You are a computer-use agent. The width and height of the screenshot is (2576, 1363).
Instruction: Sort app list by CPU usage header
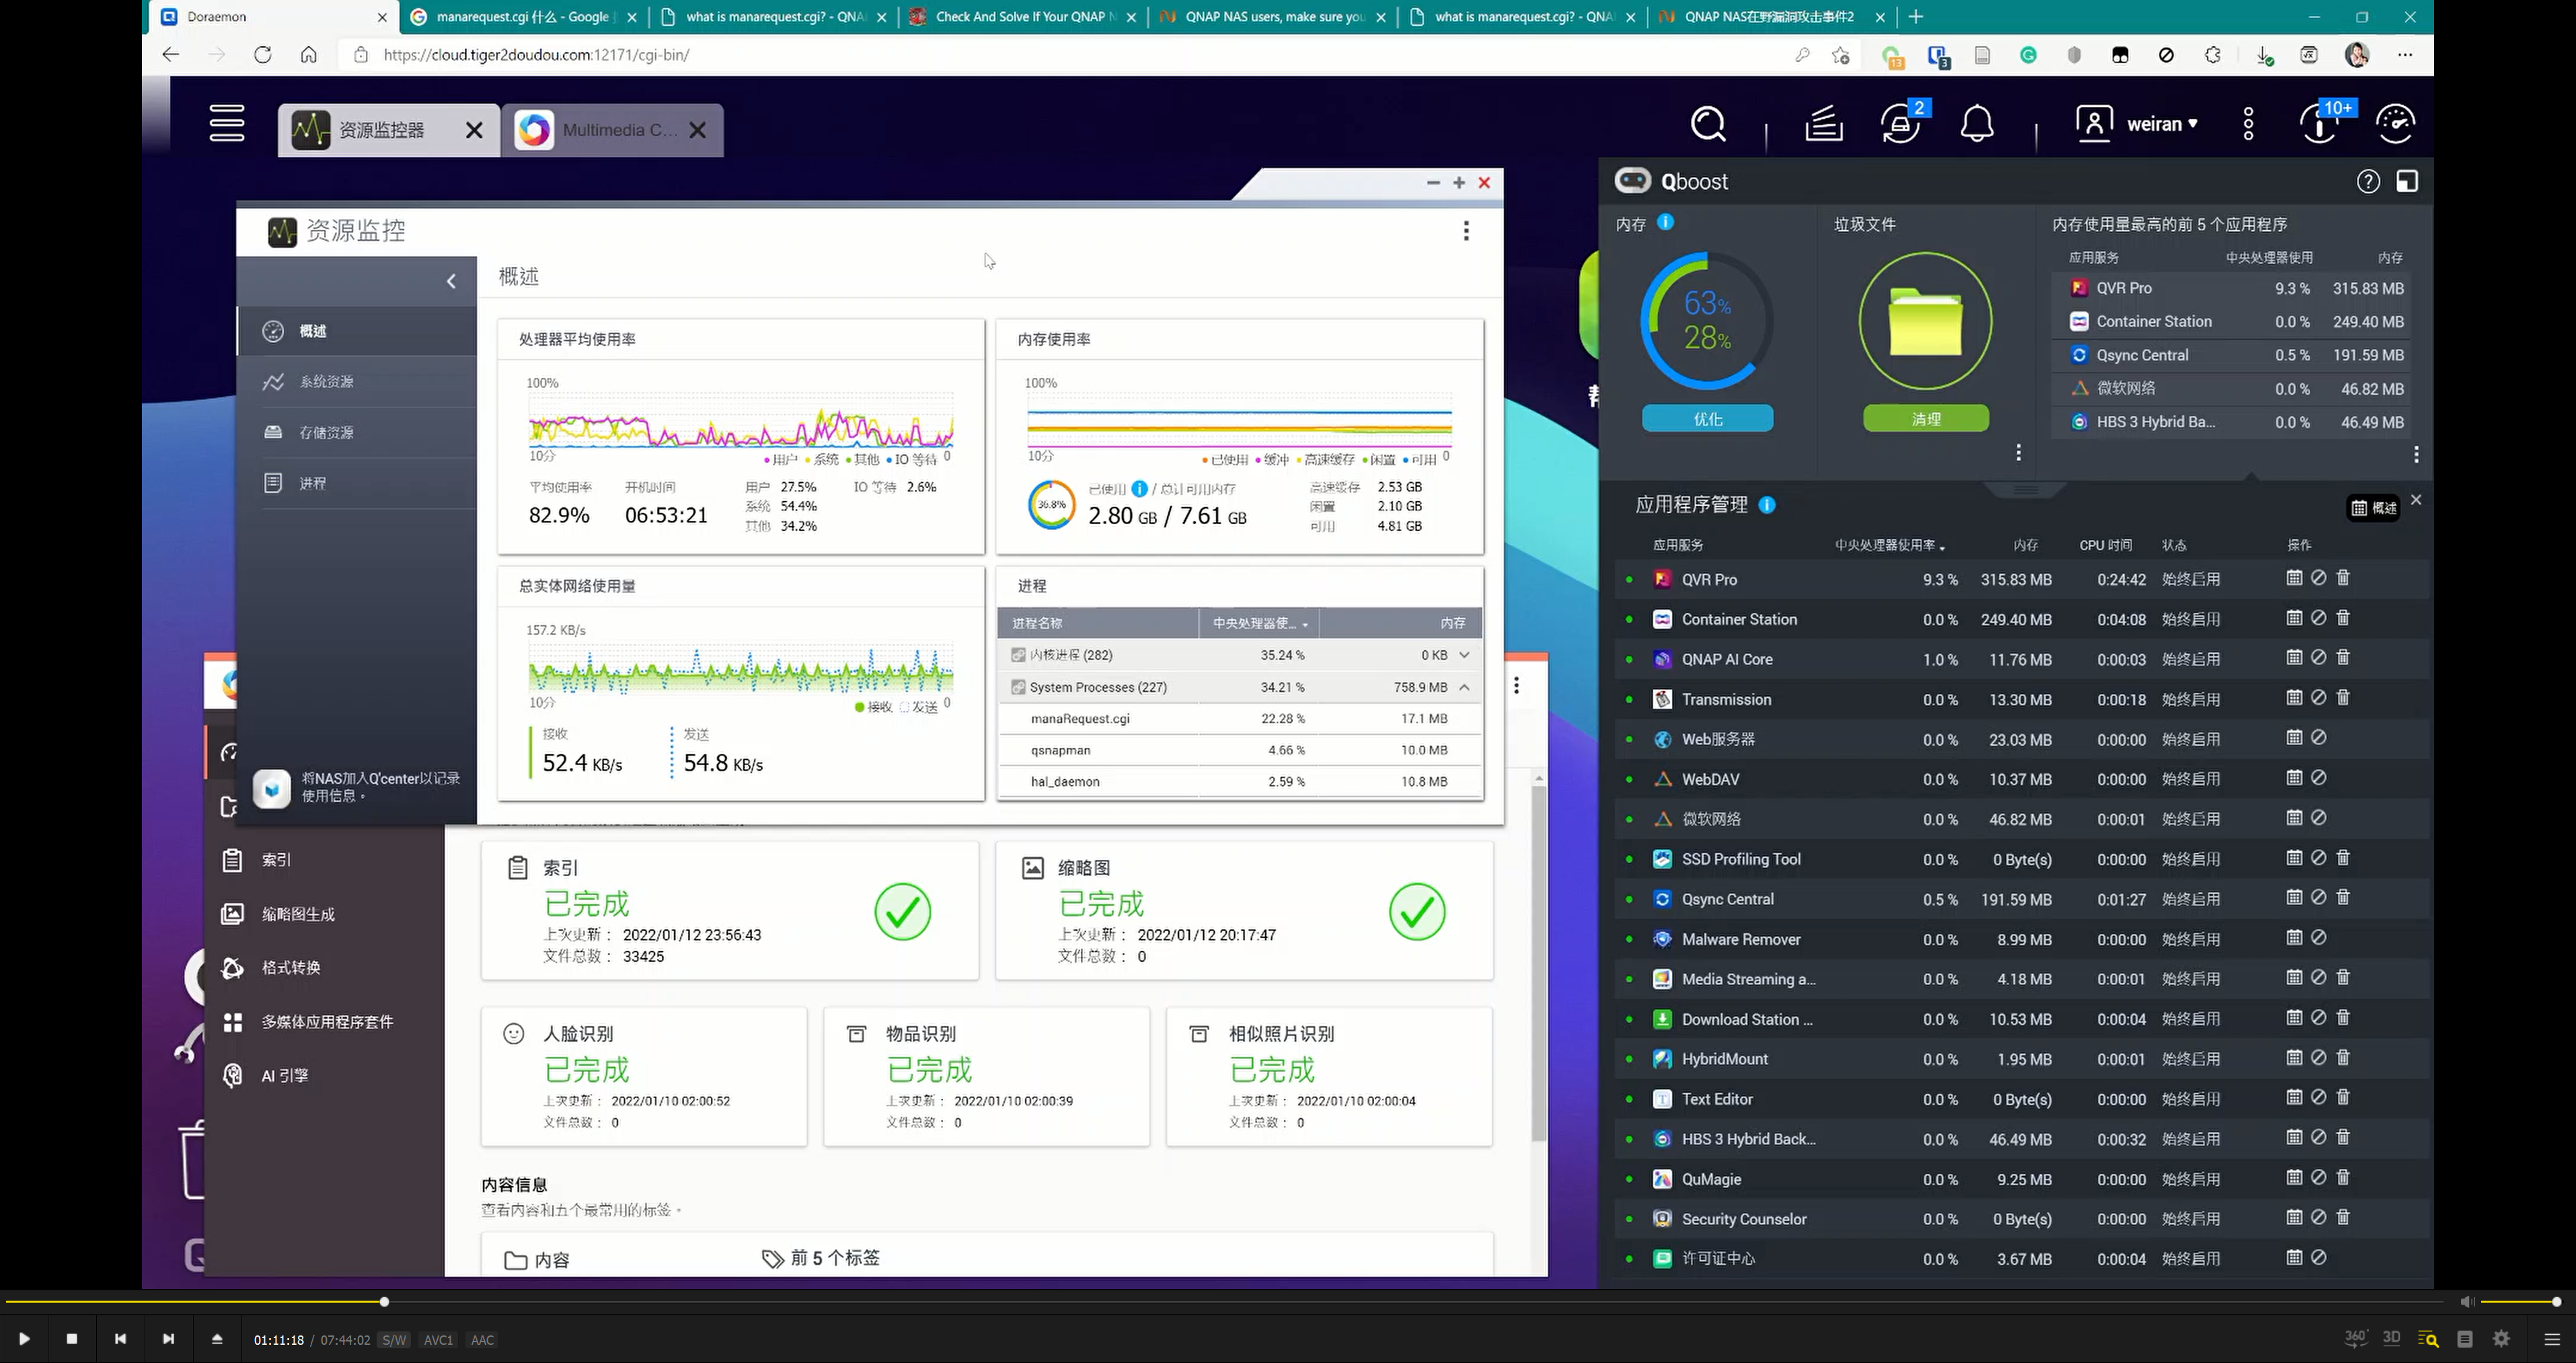coord(1888,545)
